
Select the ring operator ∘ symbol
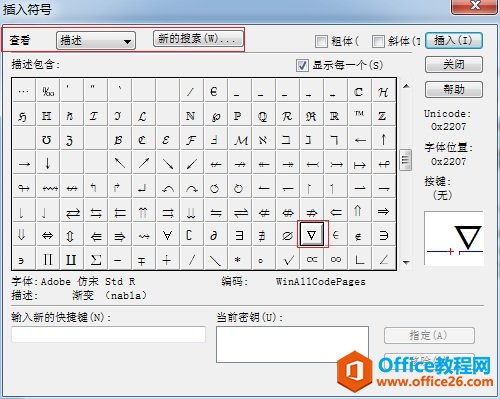point(263,259)
